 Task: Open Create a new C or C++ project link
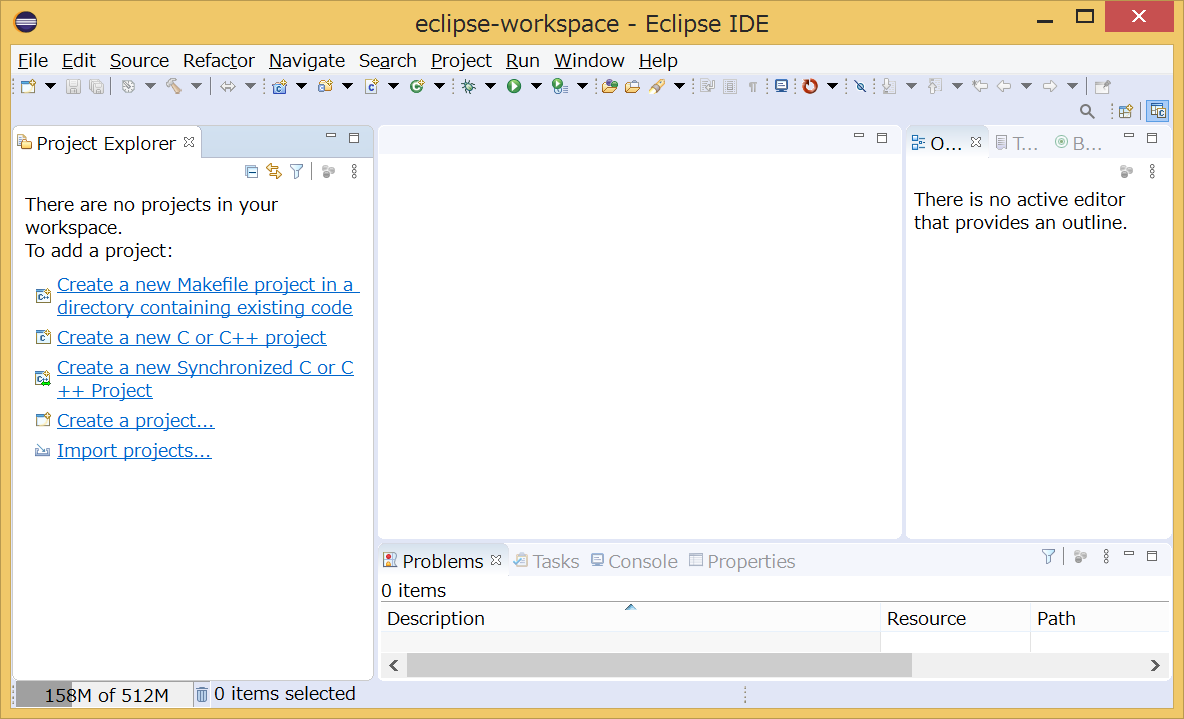[191, 337]
